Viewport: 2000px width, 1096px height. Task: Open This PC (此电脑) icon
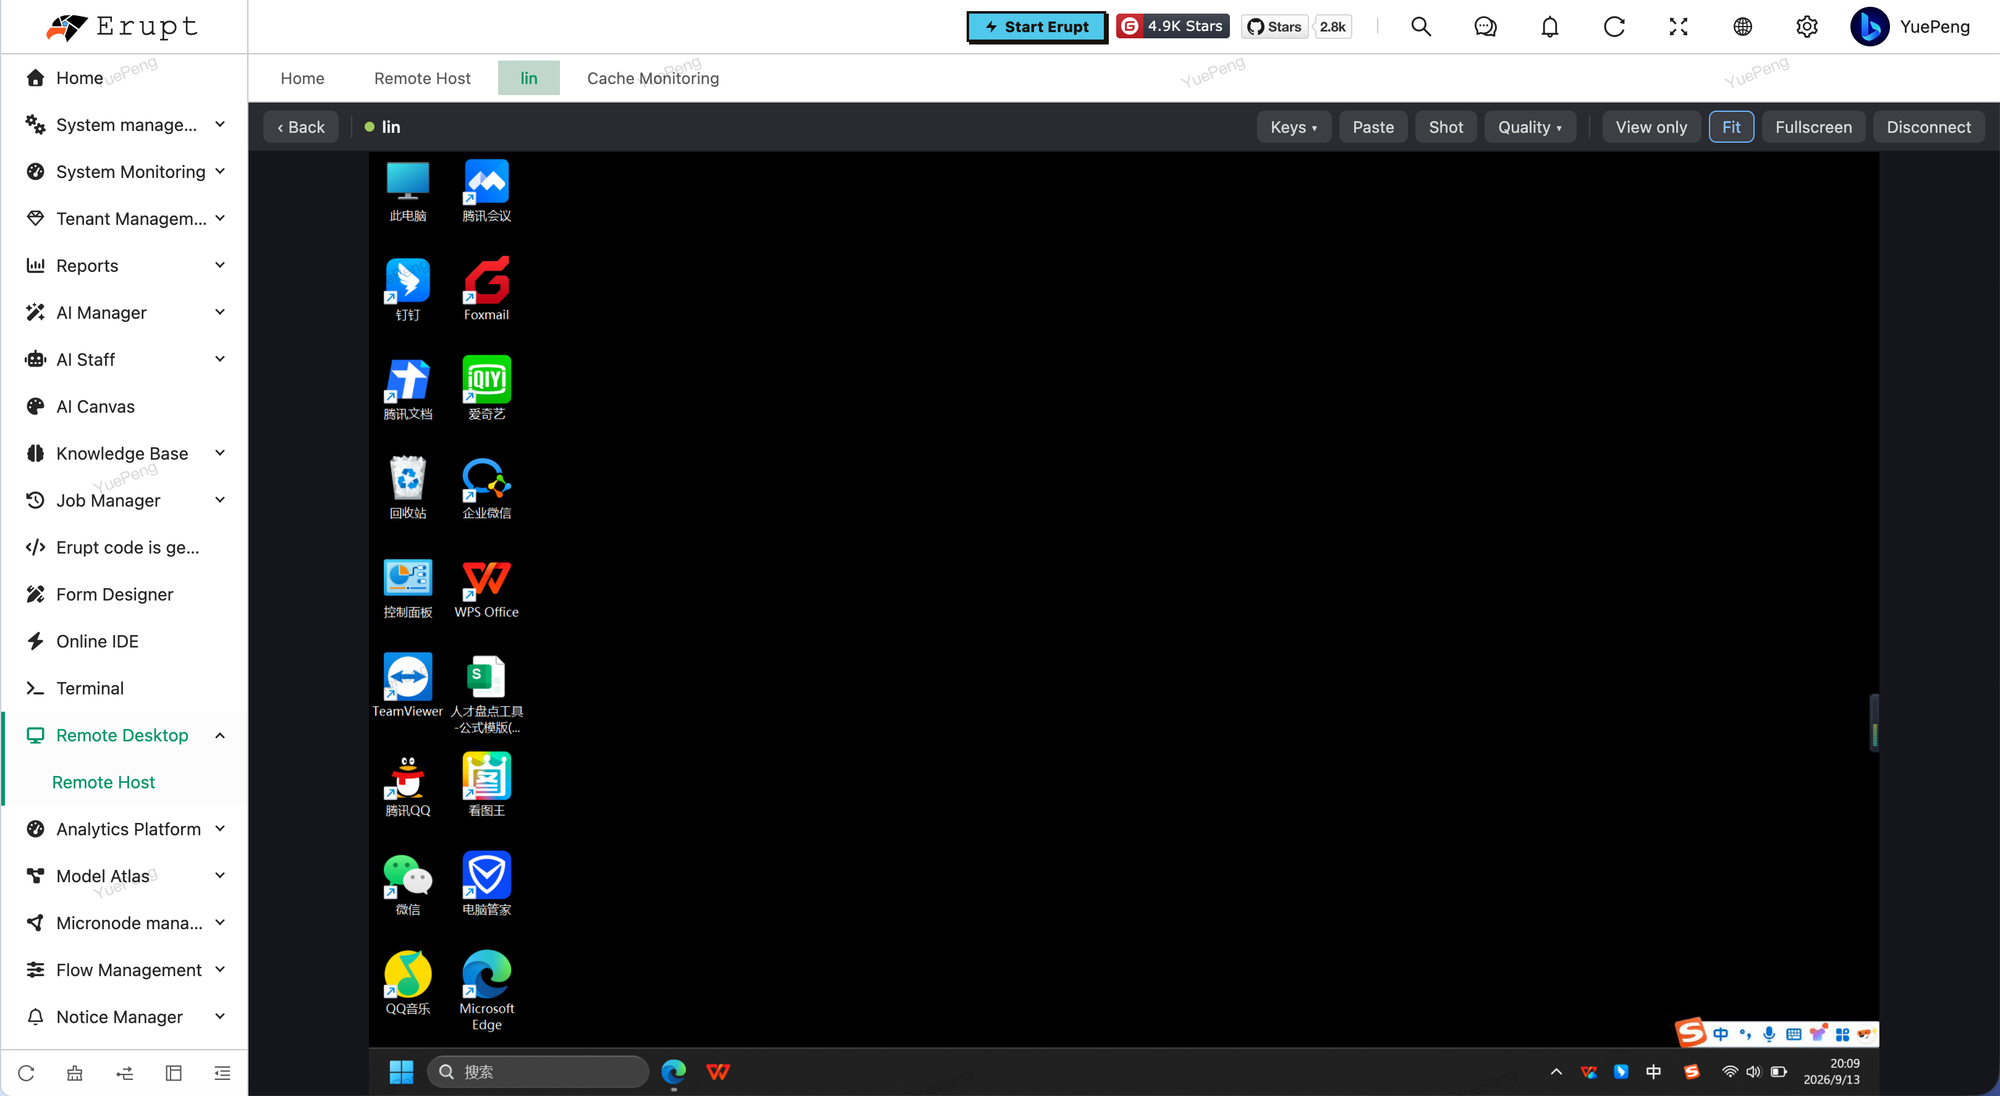pos(408,190)
